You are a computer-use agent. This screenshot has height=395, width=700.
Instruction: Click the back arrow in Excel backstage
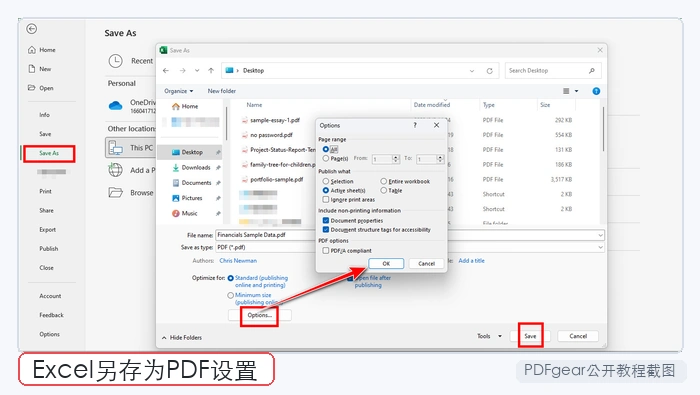[x=31, y=29]
